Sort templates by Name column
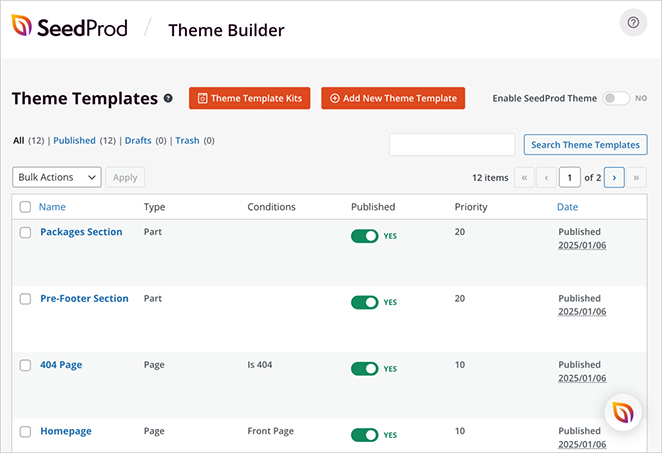The height and width of the screenshot is (453, 662). click(x=52, y=207)
